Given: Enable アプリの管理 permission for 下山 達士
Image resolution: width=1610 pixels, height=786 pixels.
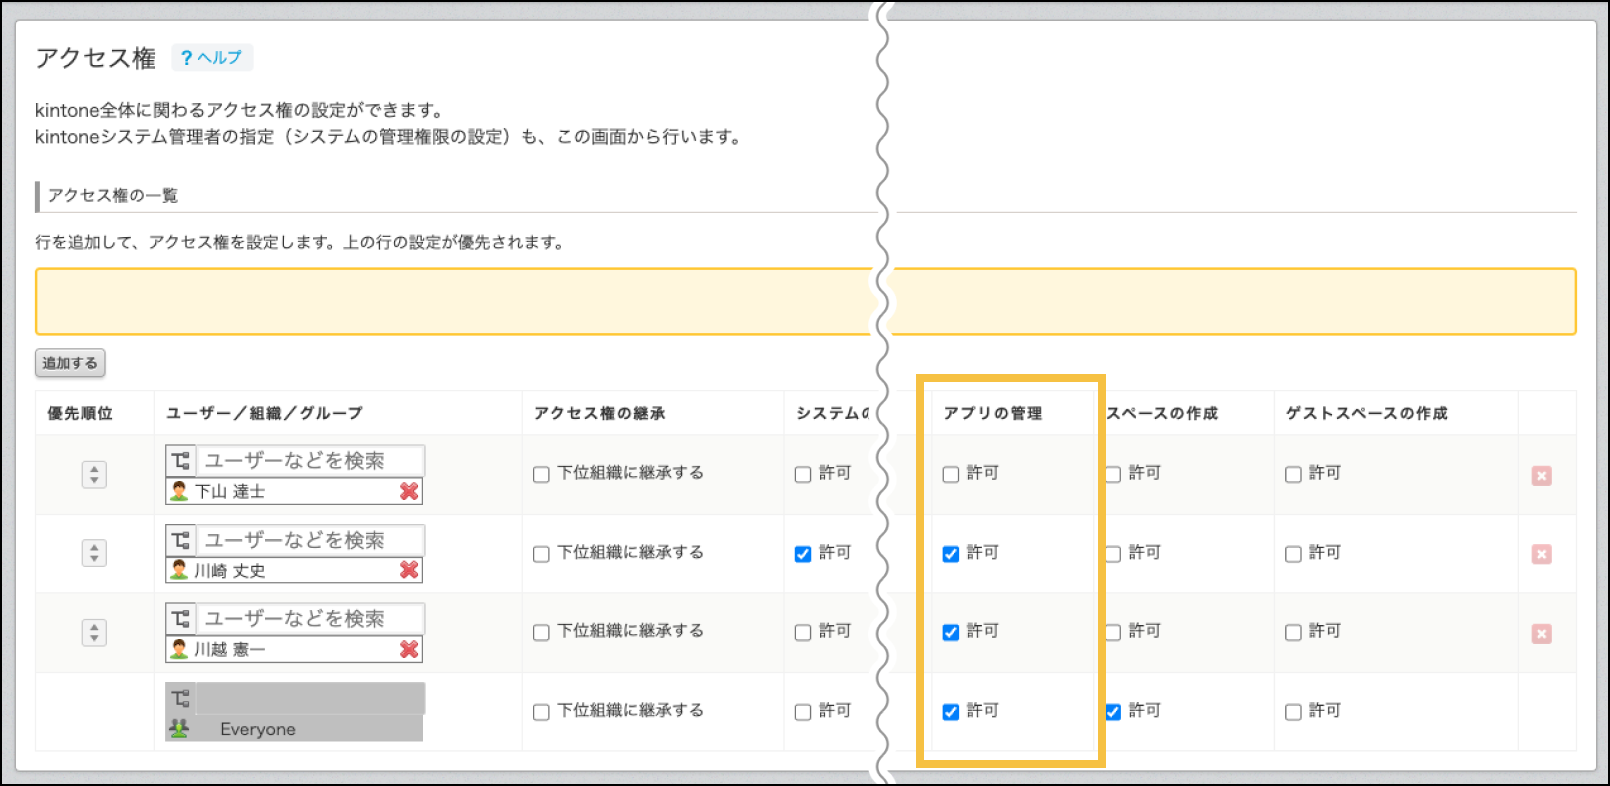Looking at the screenshot, I should tap(951, 475).
